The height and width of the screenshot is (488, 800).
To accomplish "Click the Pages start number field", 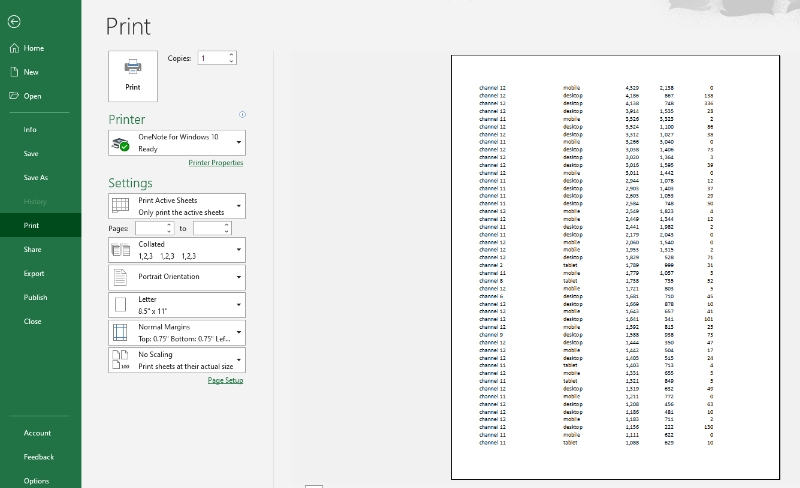I will (x=153, y=228).
